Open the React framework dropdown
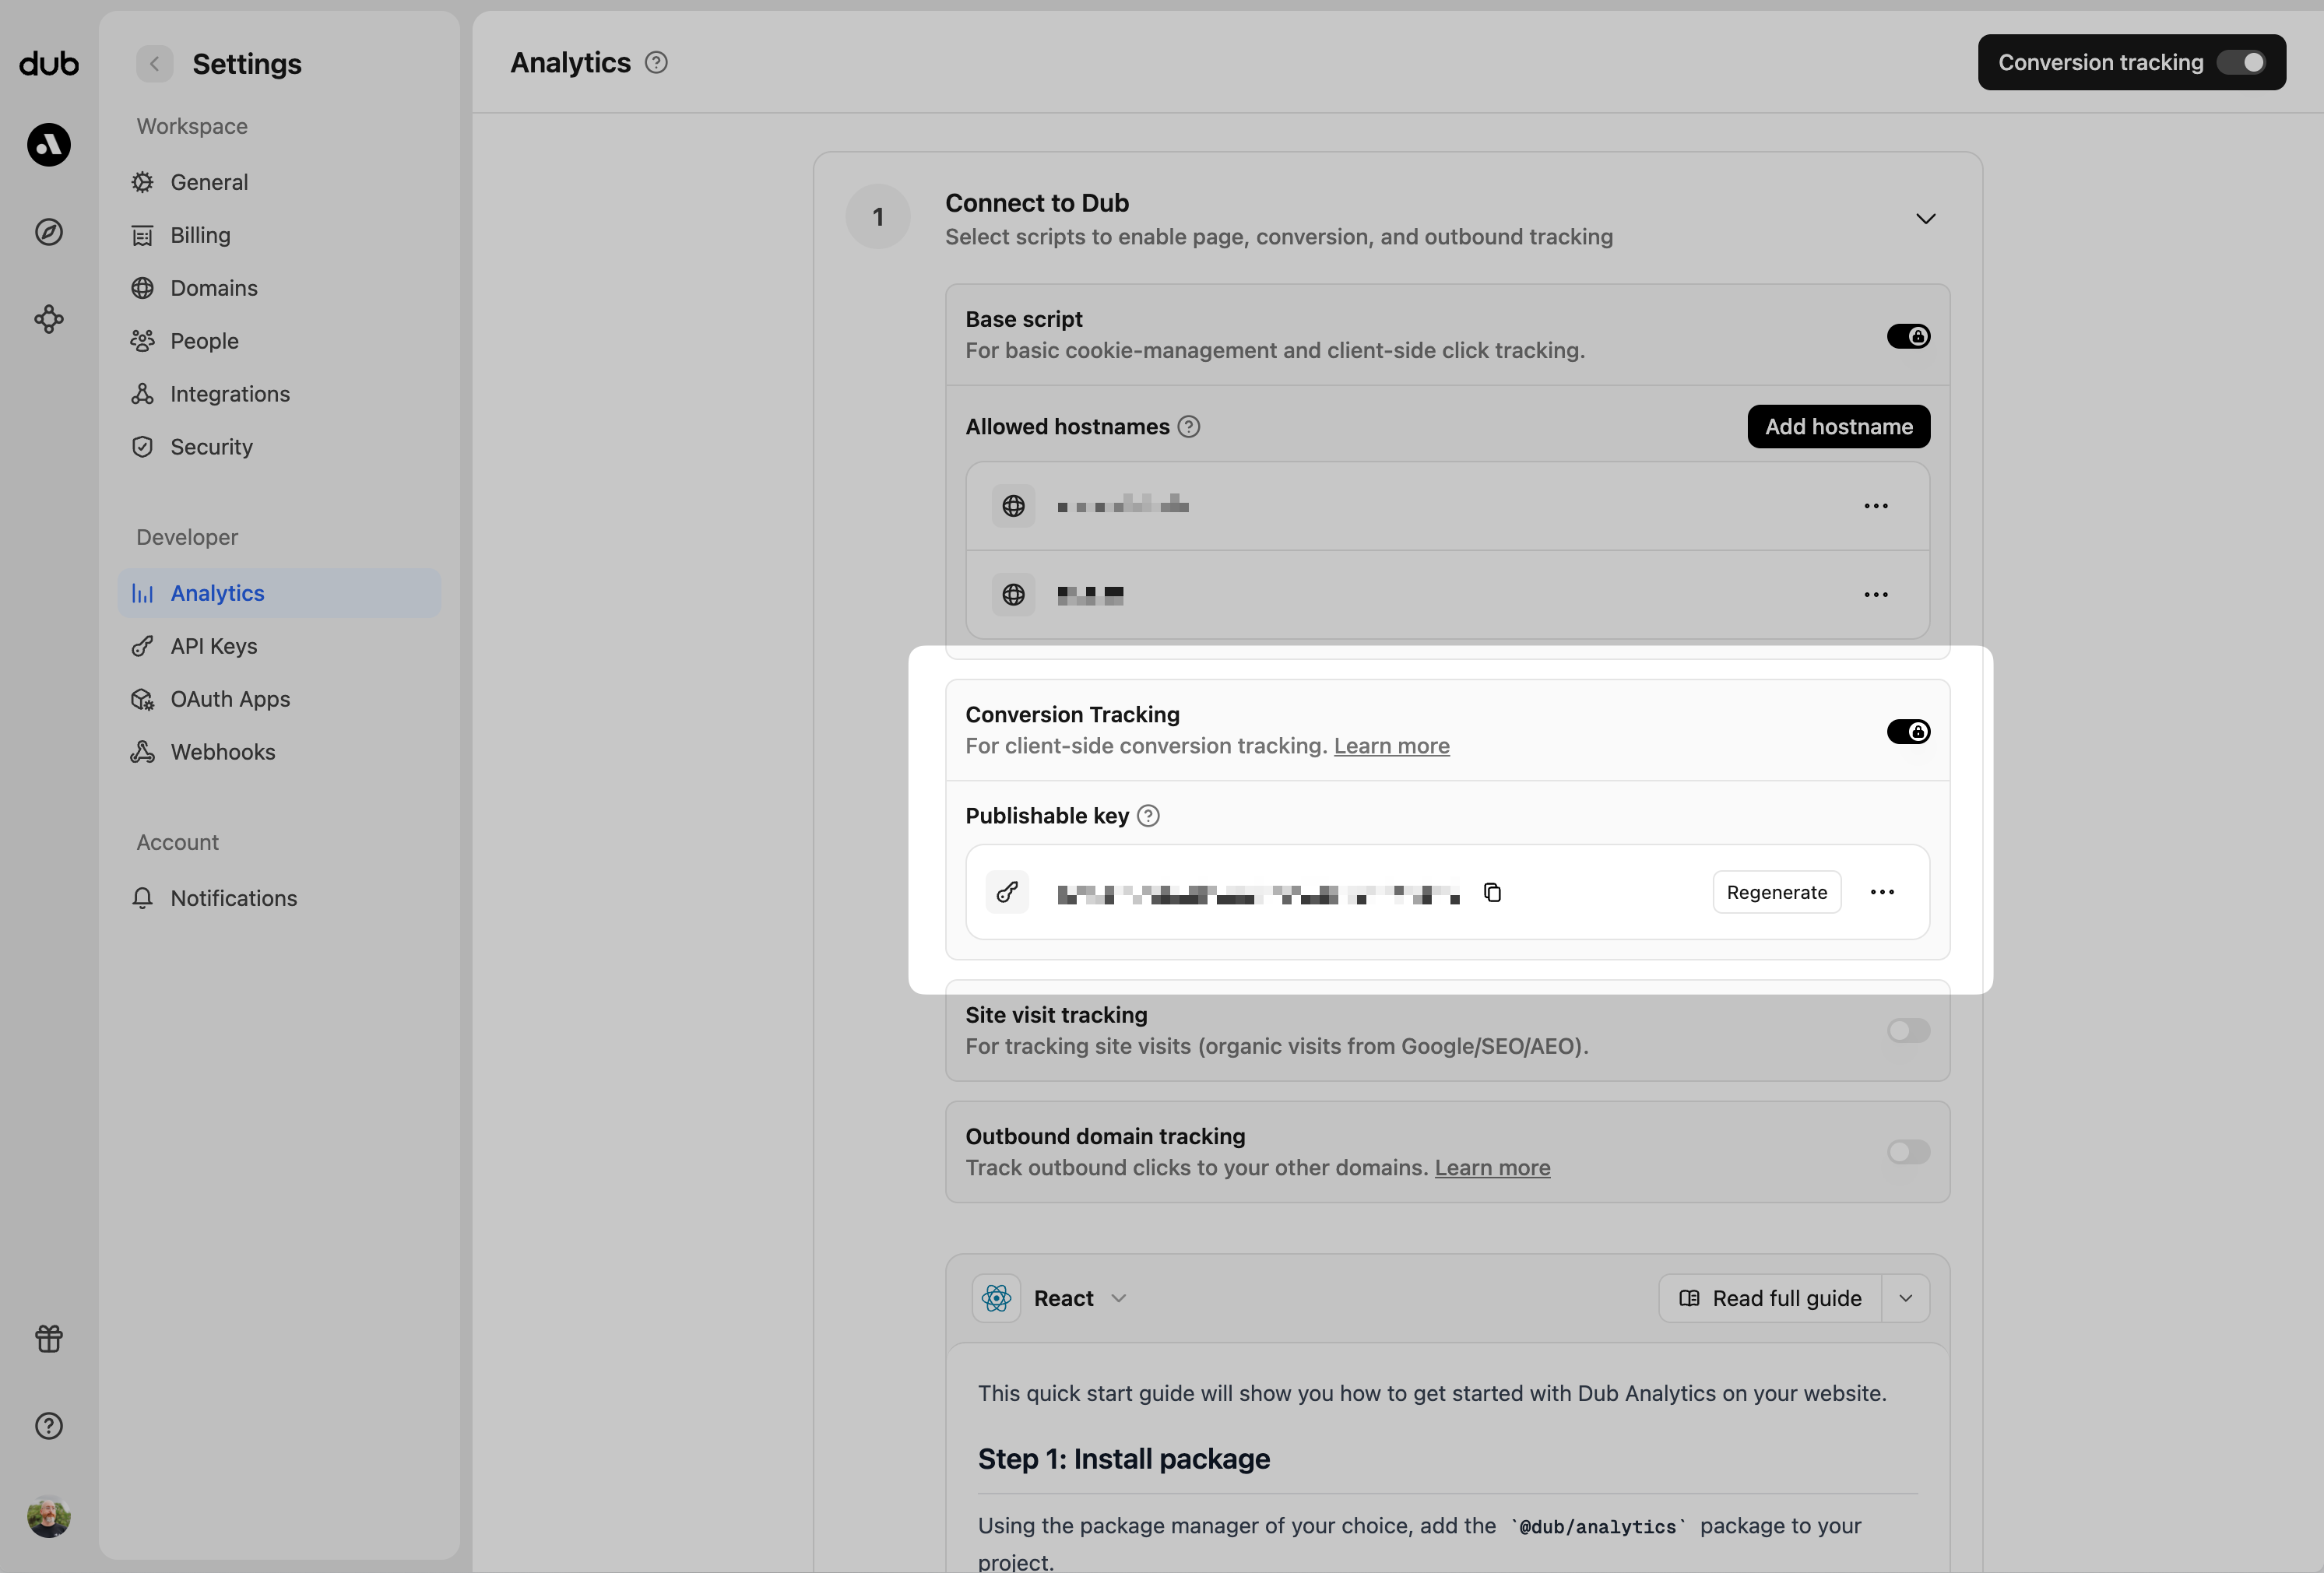The width and height of the screenshot is (2324, 1573). point(1119,1297)
